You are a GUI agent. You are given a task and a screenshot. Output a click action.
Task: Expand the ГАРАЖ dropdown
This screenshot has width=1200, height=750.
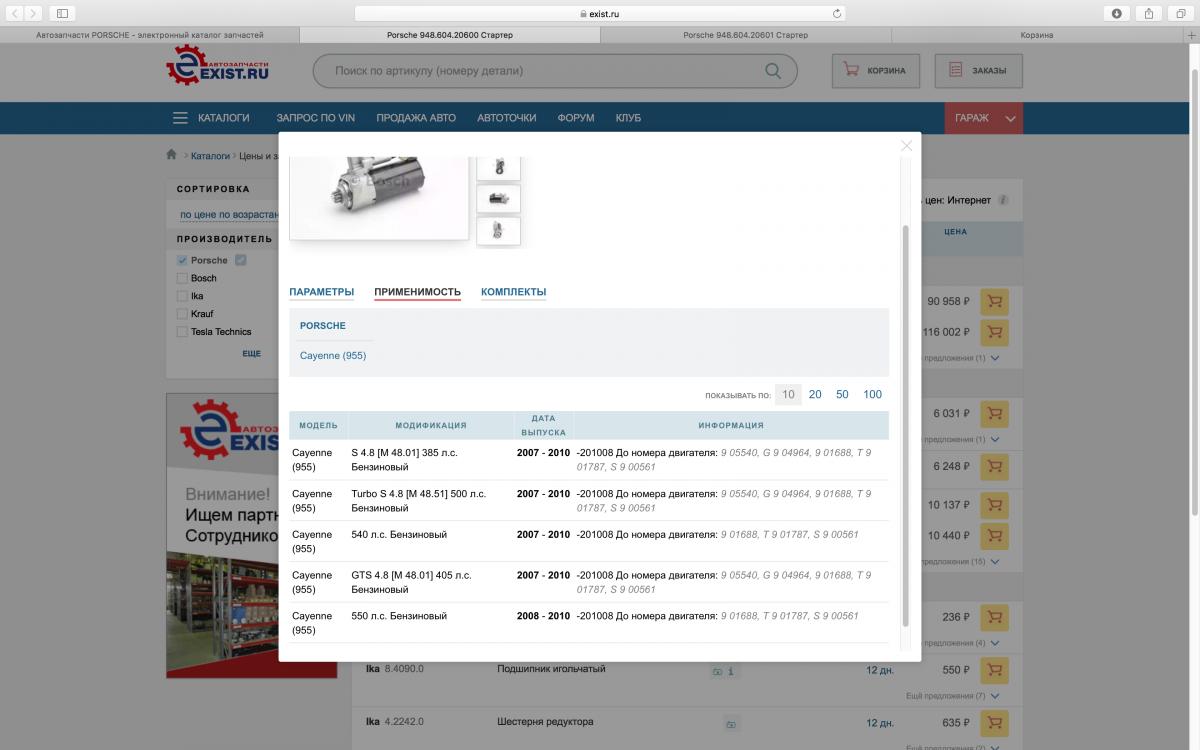tap(1010, 118)
